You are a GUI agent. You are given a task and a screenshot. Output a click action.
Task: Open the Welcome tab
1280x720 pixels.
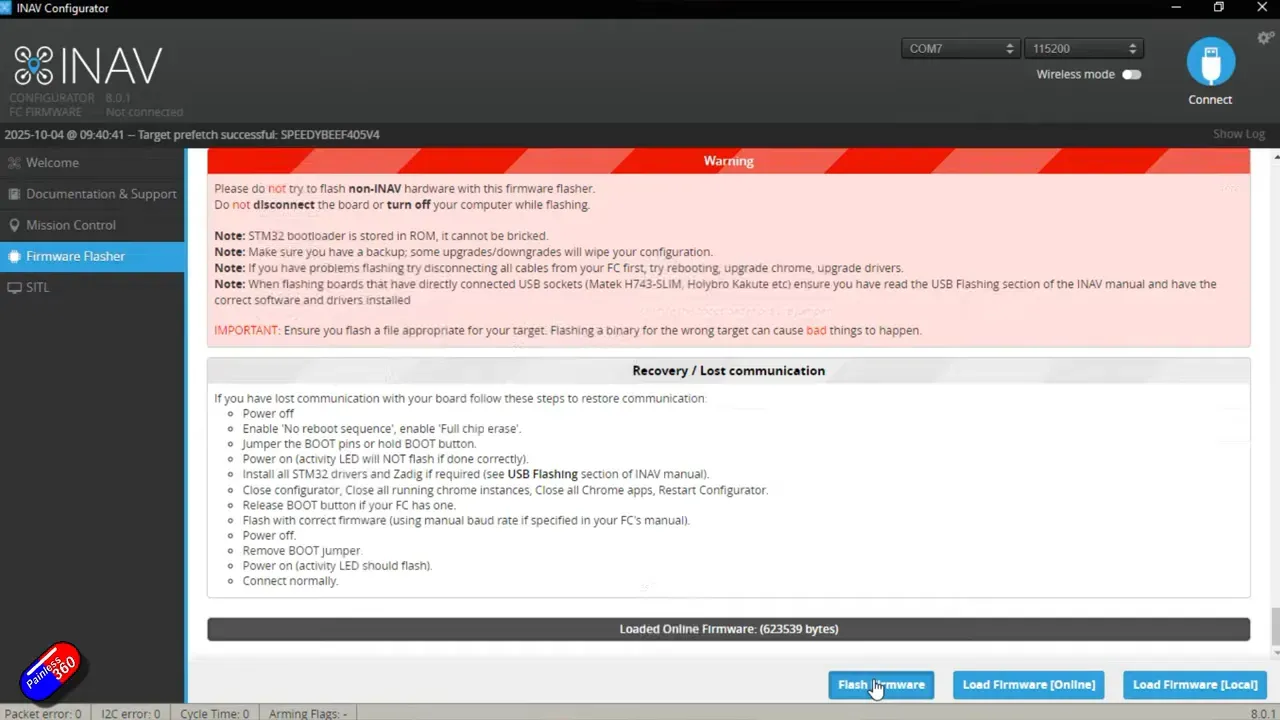pyautogui.click(x=52, y=163)
